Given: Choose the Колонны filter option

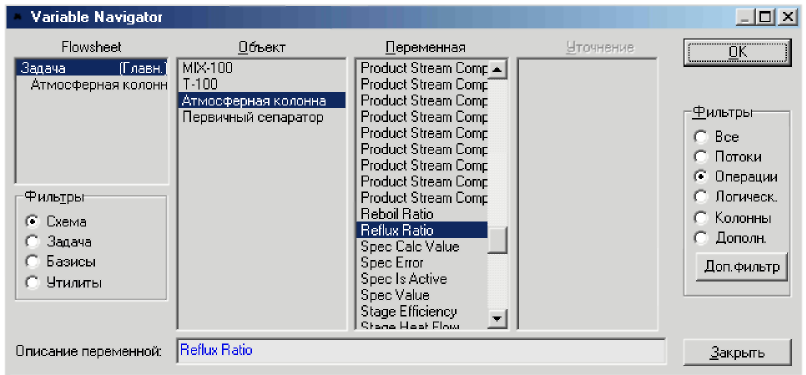Looking at the screenshot, I should coord(700,218).
